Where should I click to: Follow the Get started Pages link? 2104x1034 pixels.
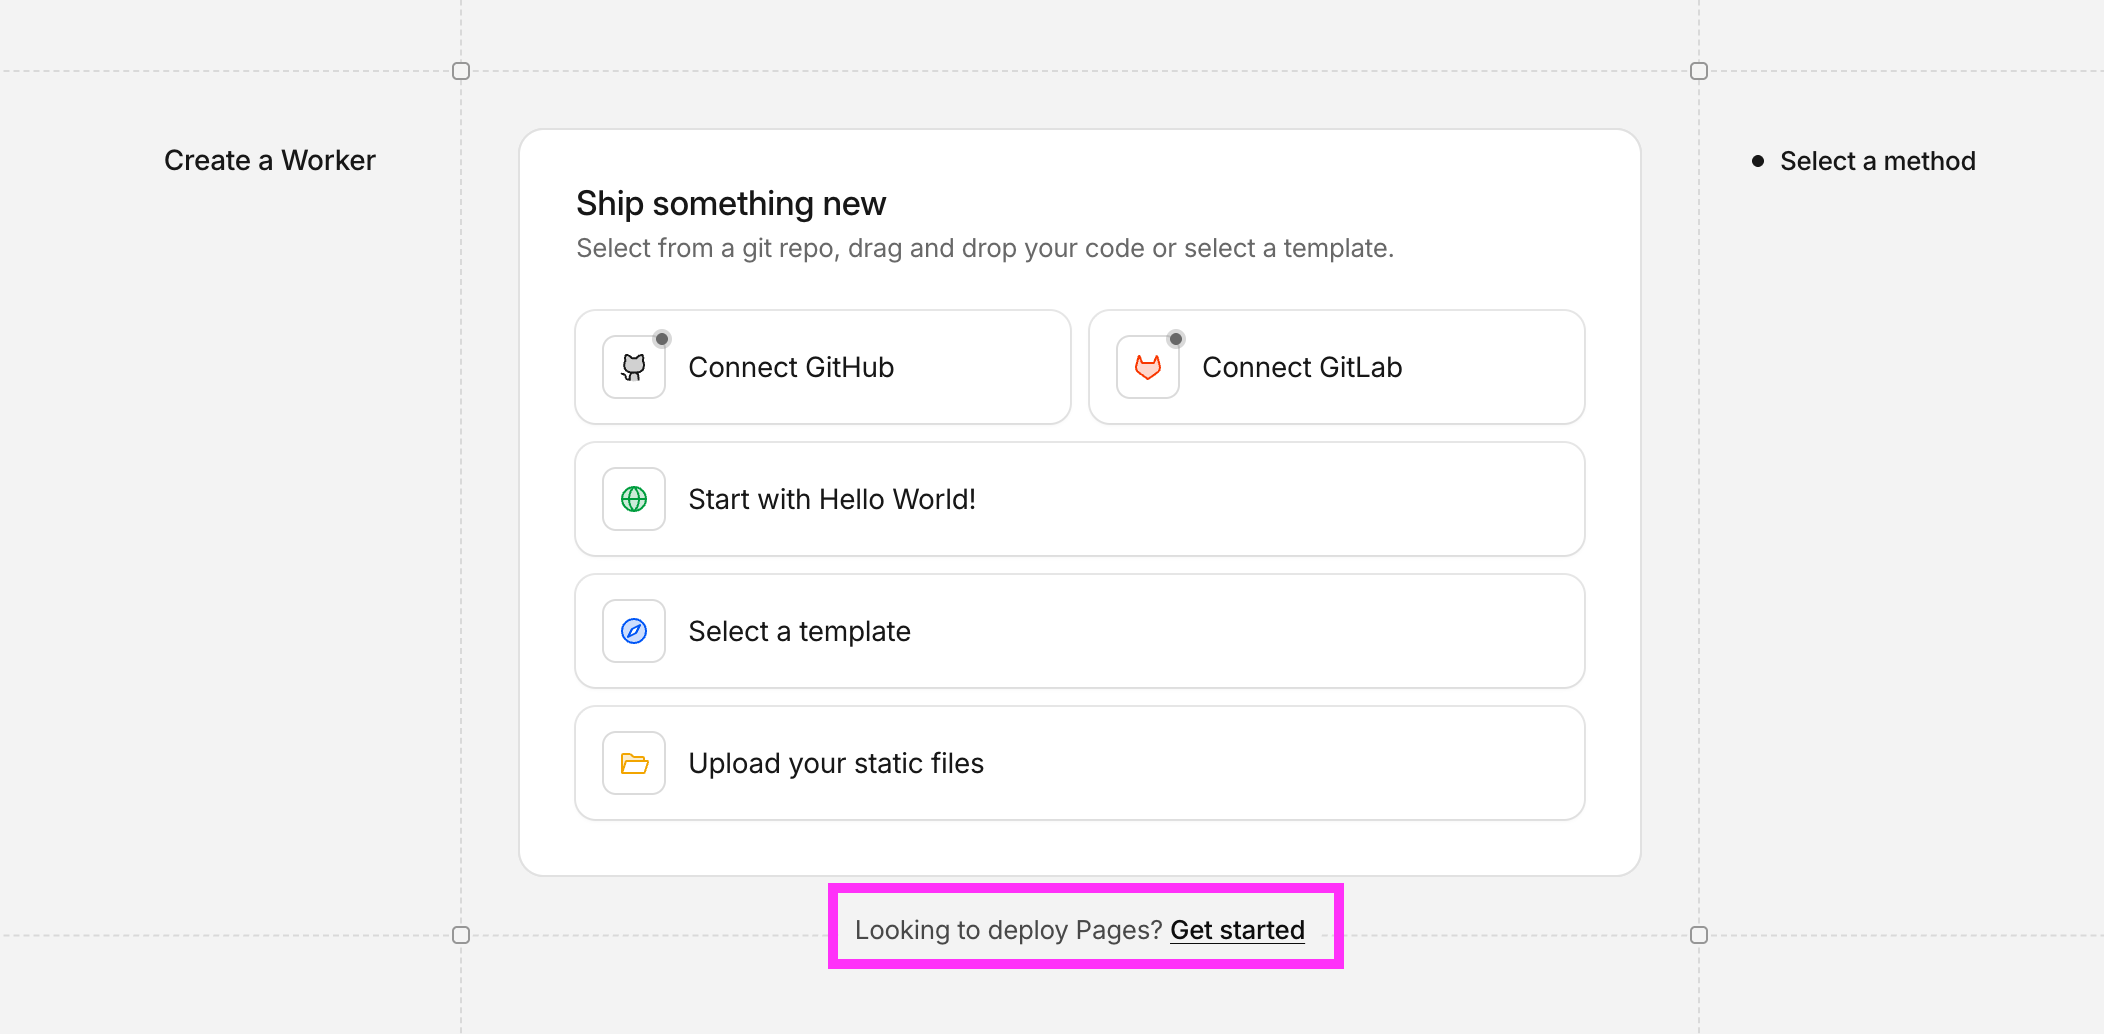[1237, 930]
